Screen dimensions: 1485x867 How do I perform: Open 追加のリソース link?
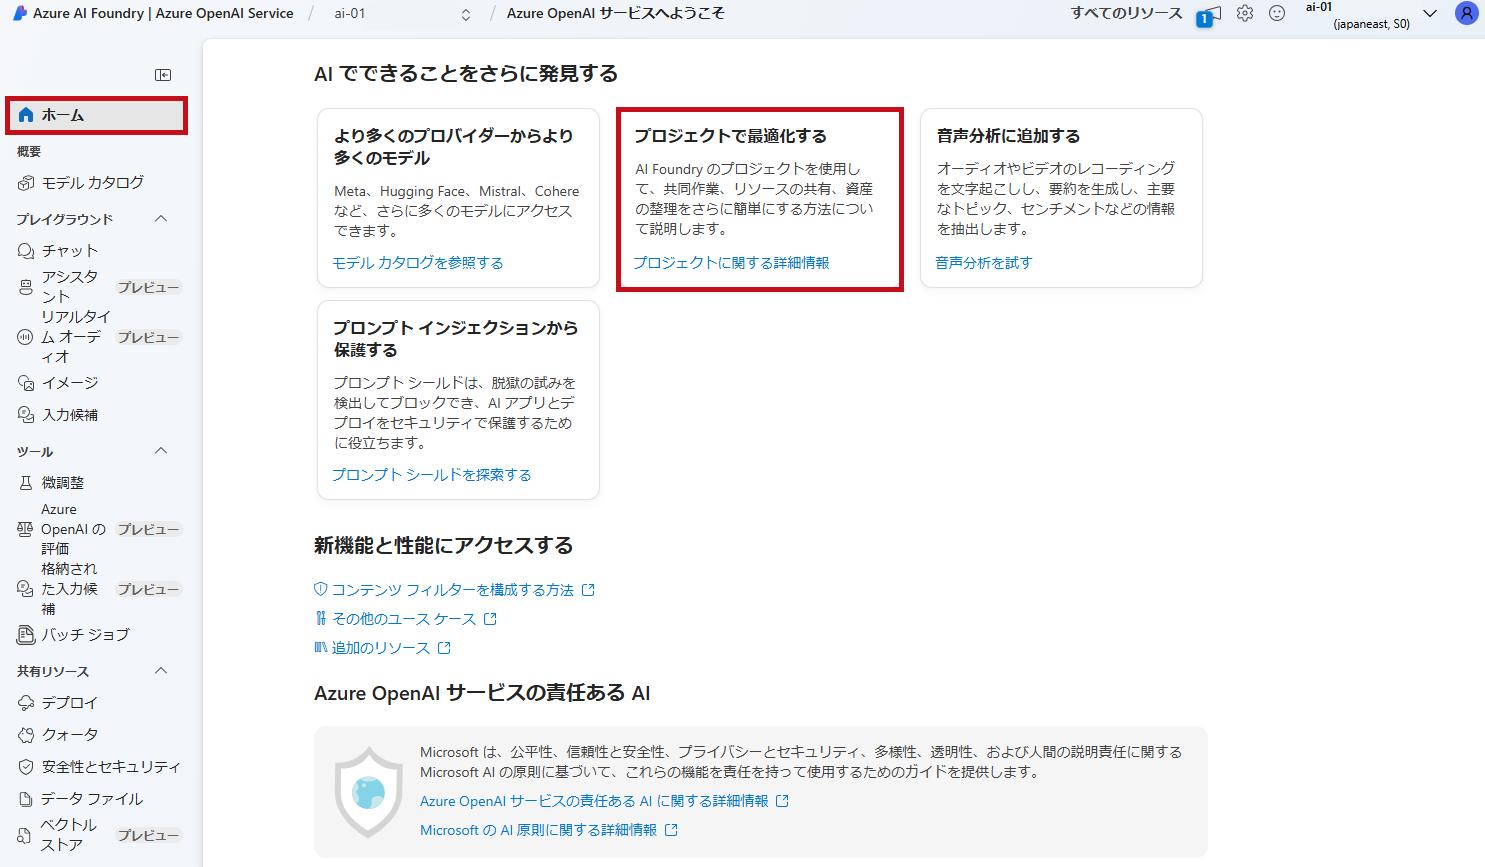click(x=381, y=648)
